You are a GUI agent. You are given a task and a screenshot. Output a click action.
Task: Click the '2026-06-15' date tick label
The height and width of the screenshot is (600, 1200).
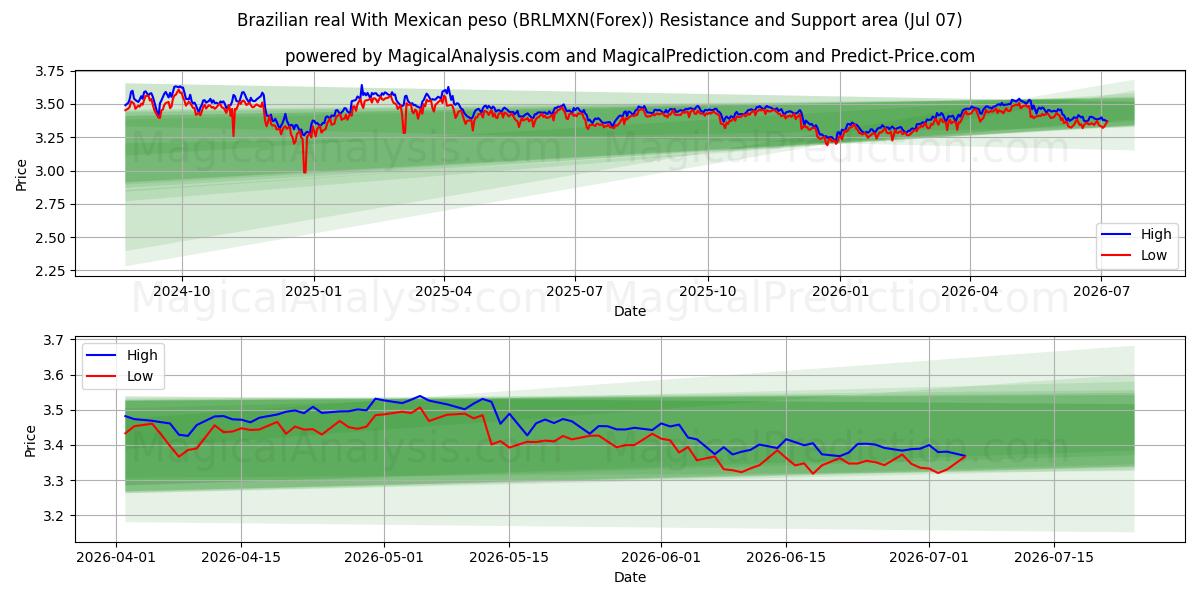click(786, 557)
